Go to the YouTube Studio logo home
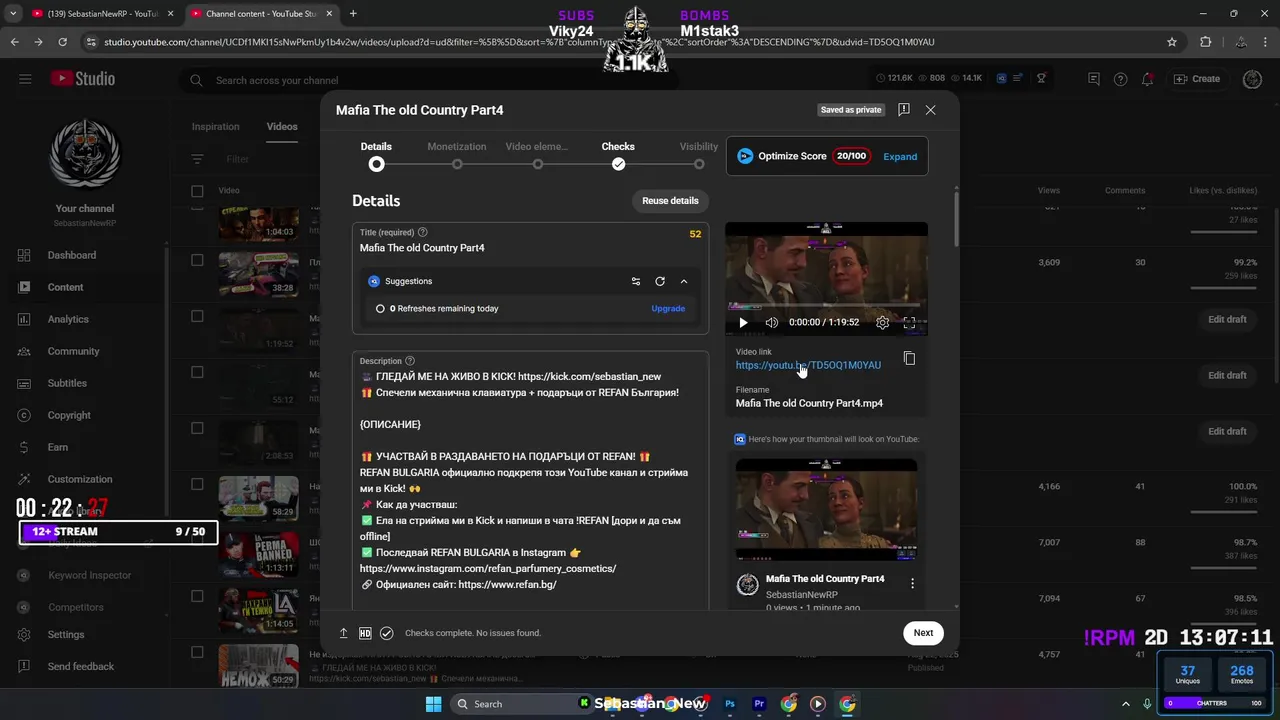Screen dimensions: 1280x720 click(x=84, y=79)
